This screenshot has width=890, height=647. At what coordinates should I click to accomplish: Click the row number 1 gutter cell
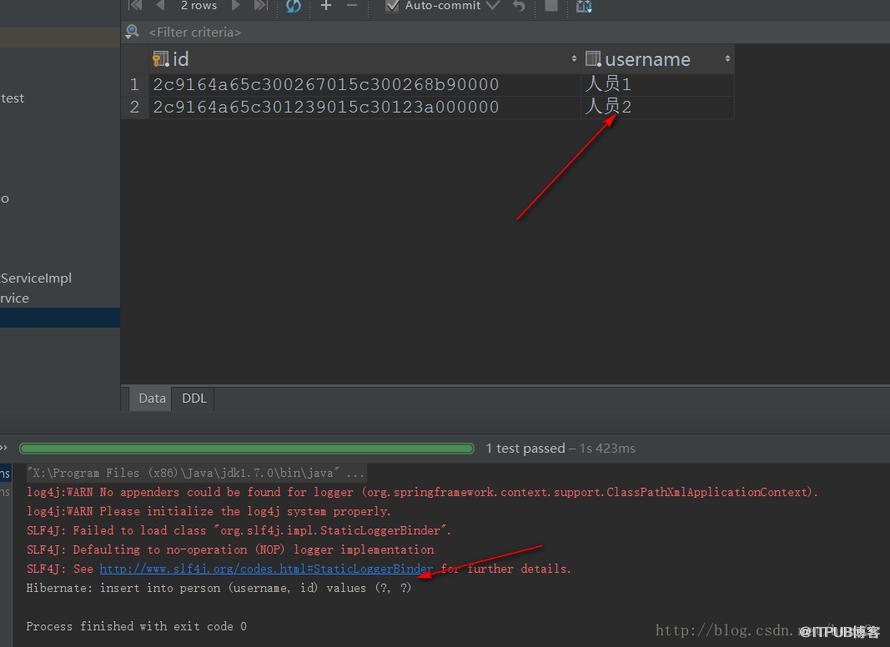[135, 85]
